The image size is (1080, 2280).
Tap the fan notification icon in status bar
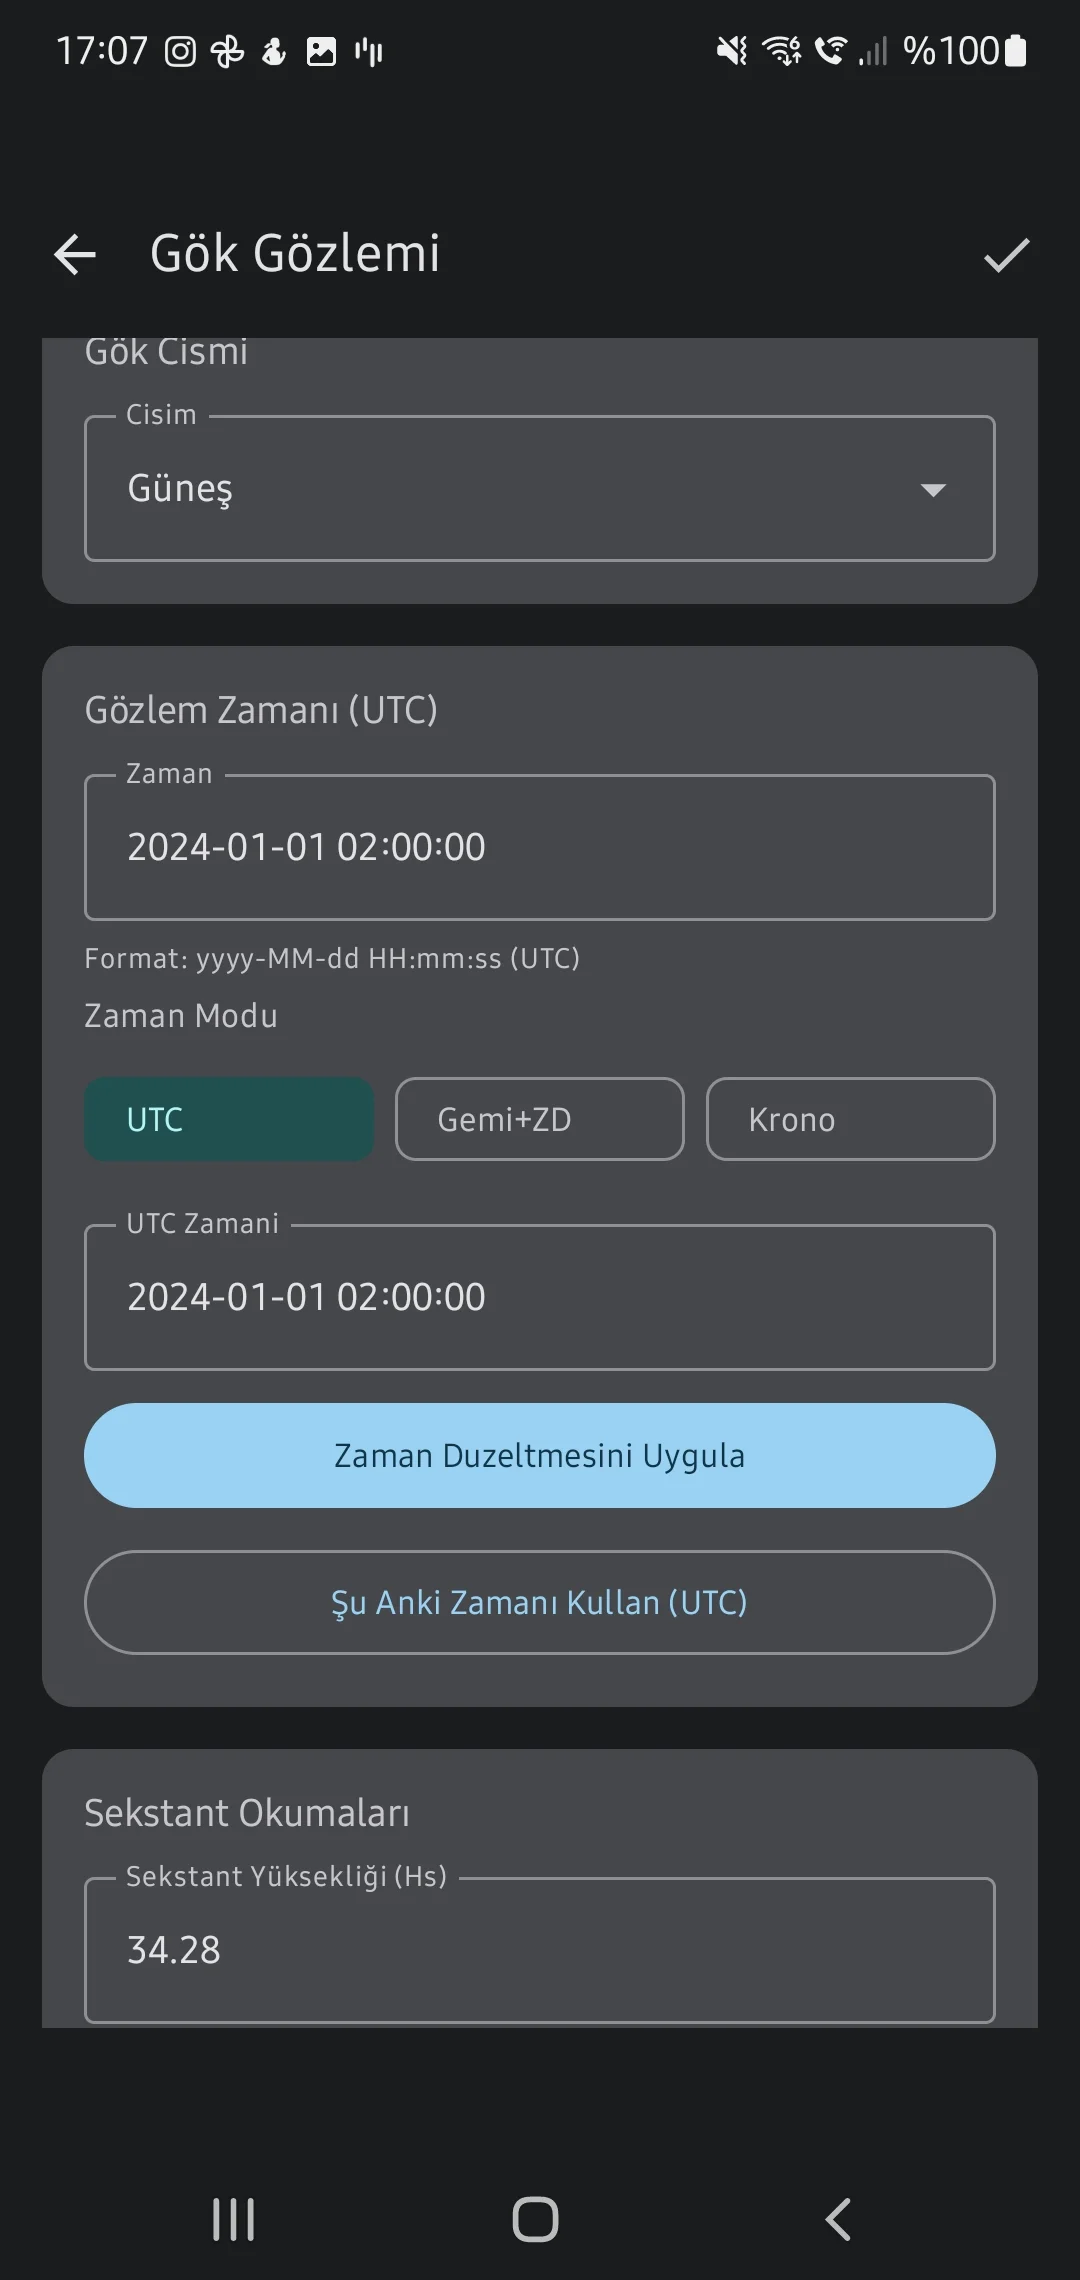click(226, 50)
